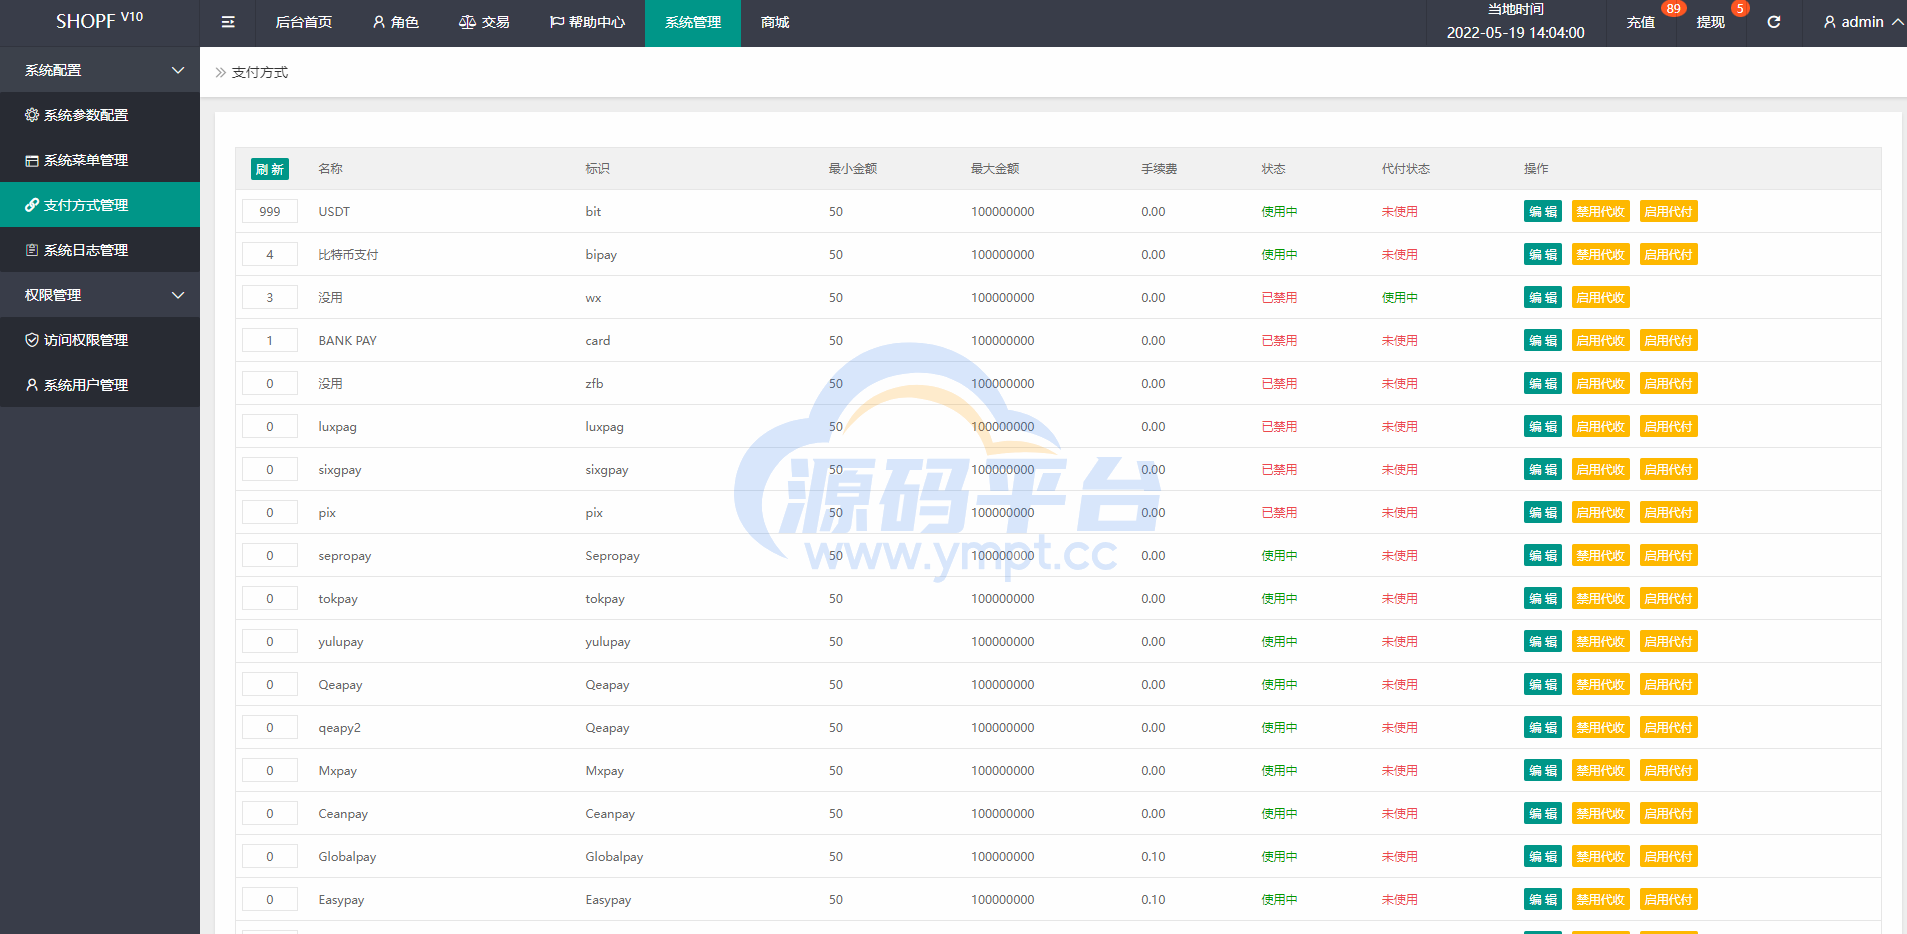Open 系统参数配置 in sidebar
The width and height of the screenshot is (1907, 934).
point(100,115)
